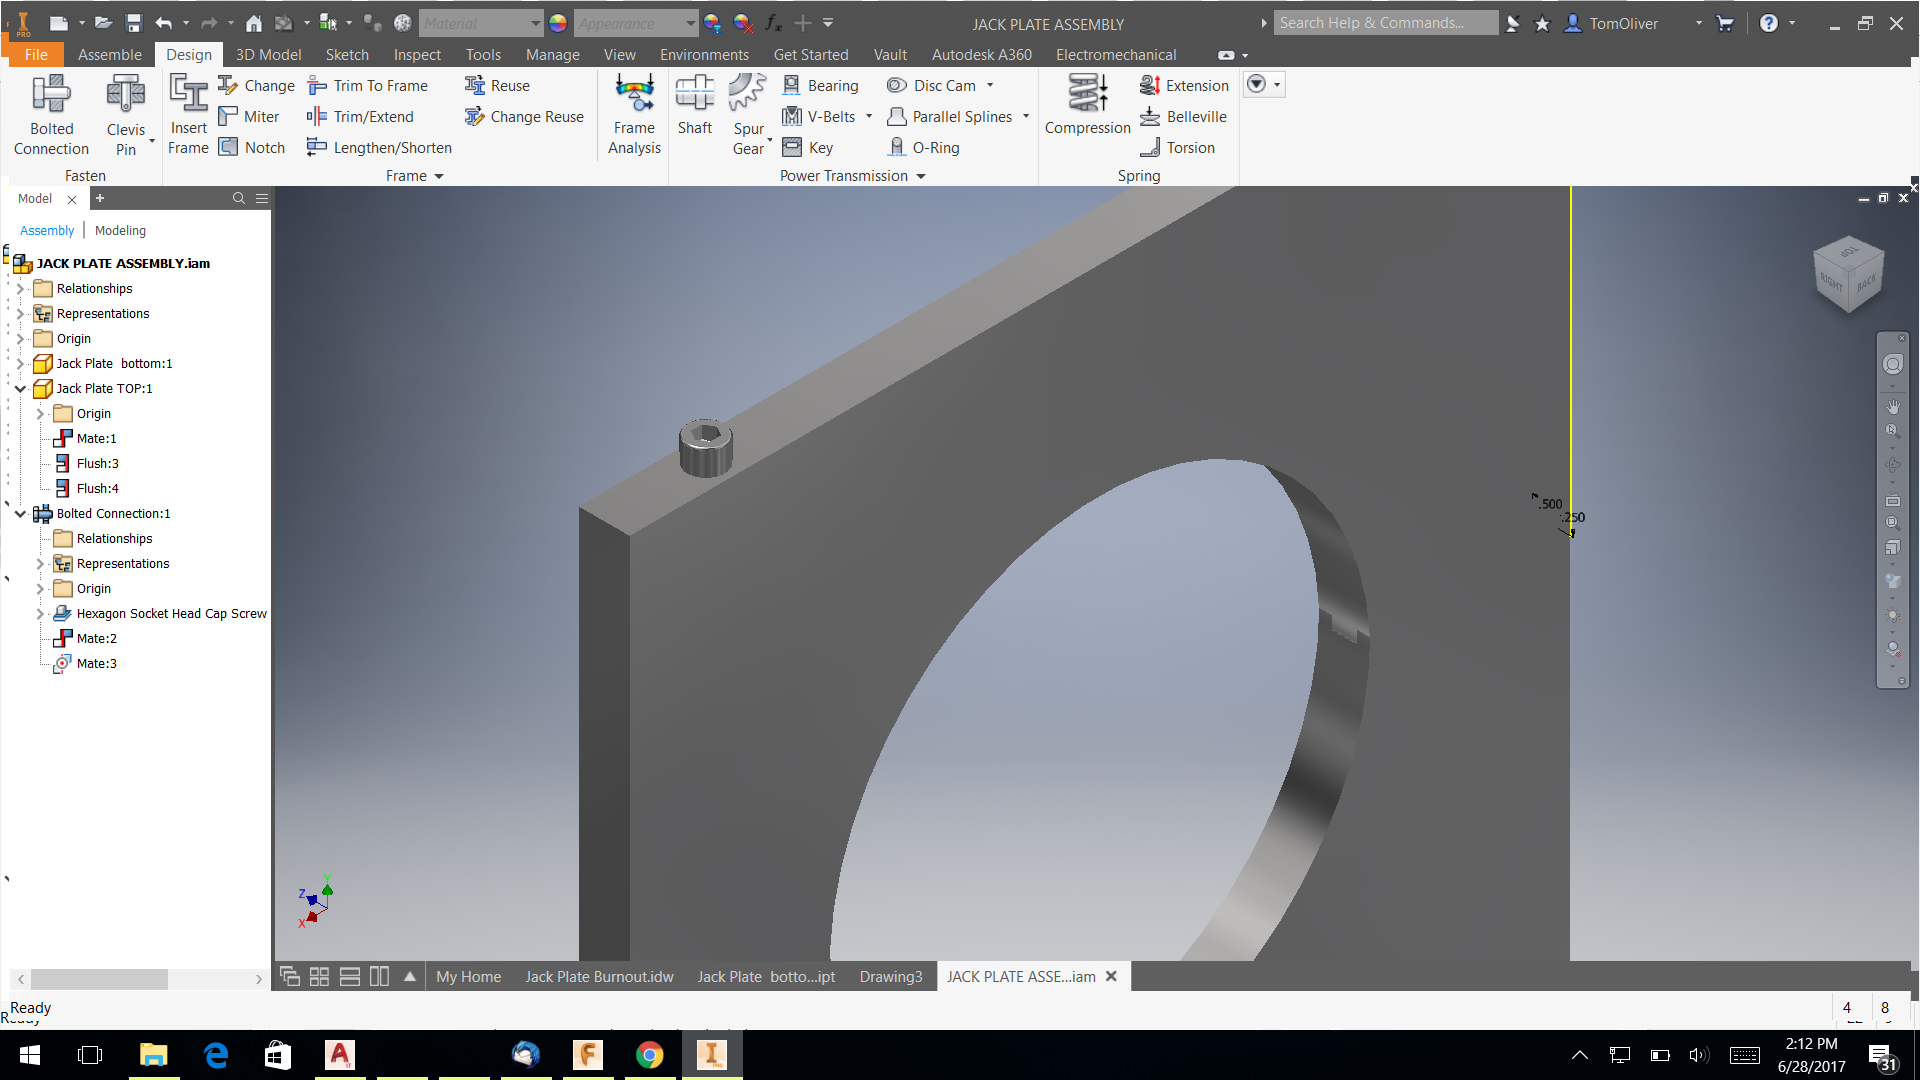Open the Bearing generator
Image resolution: width=1920 pixels, height=1080 pixels.
click(x=821, y=86)
